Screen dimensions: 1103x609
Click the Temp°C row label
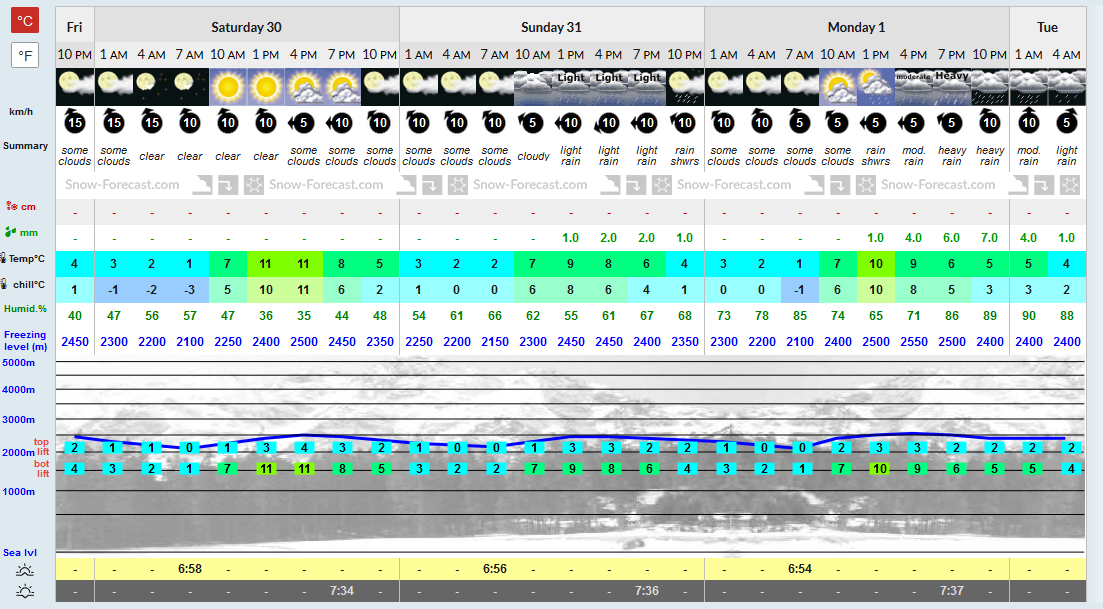click(23, 258)
